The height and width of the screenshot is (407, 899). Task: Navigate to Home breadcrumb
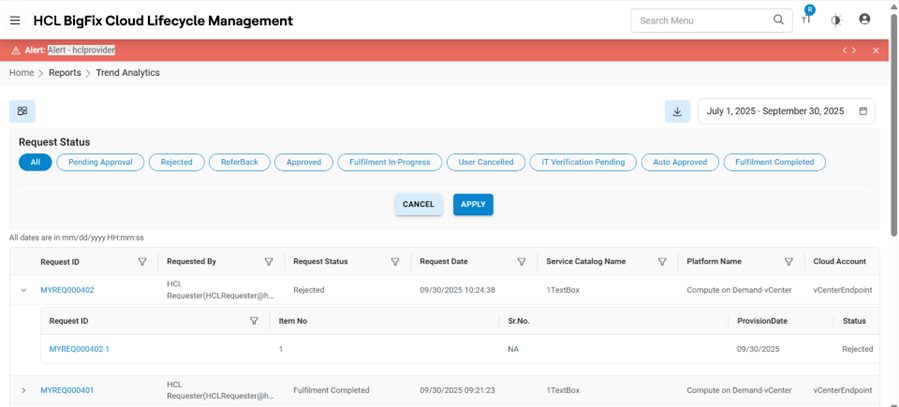(21, 73)
